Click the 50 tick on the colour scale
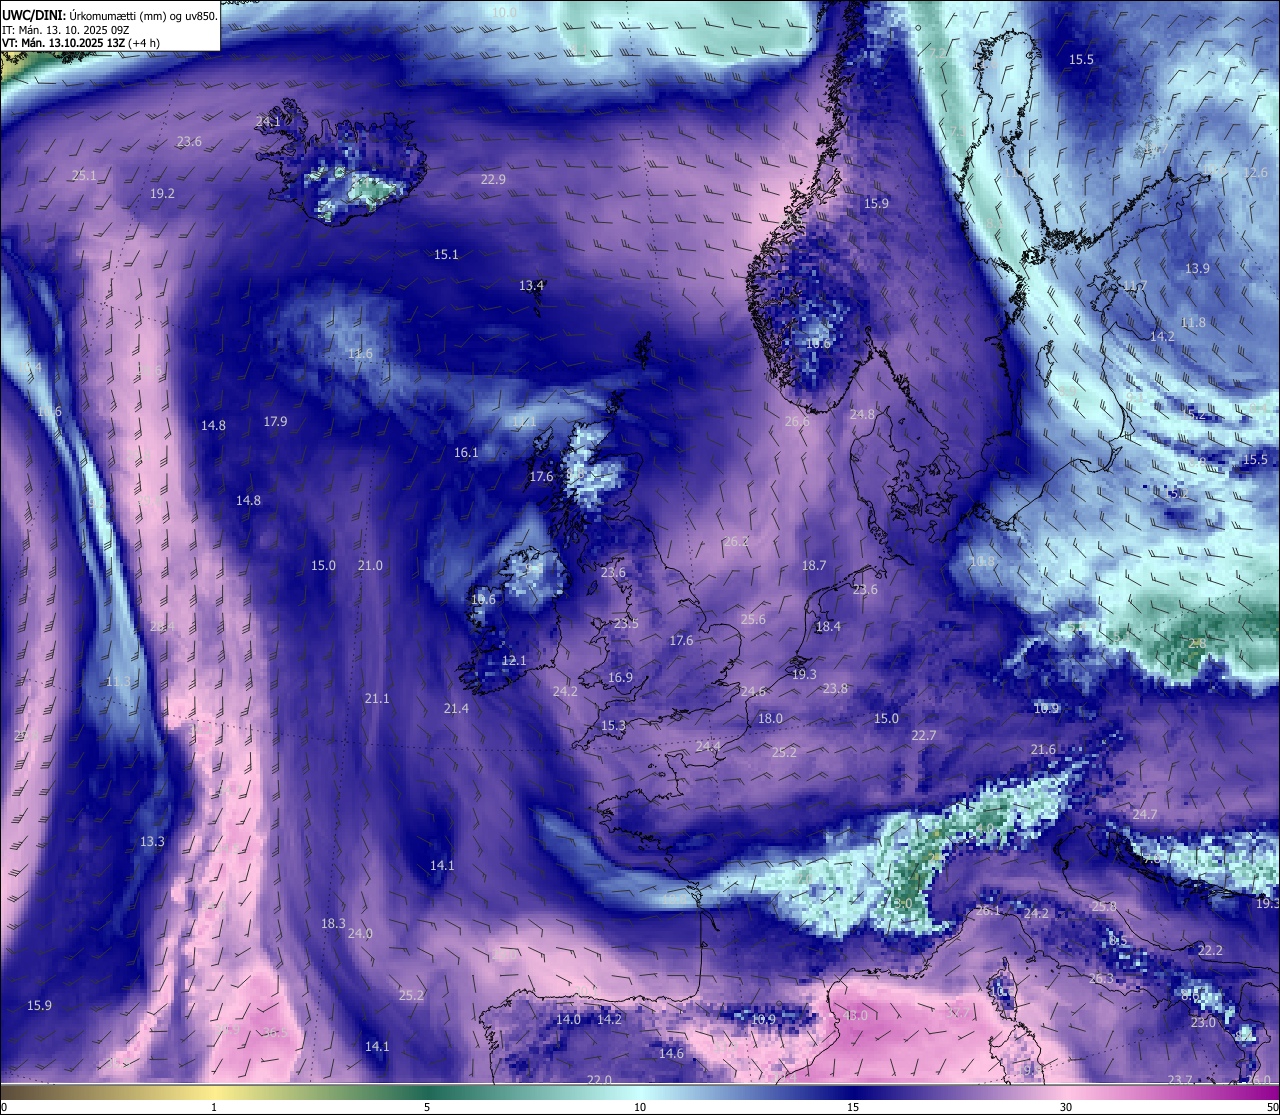 click(1272, 1107)
